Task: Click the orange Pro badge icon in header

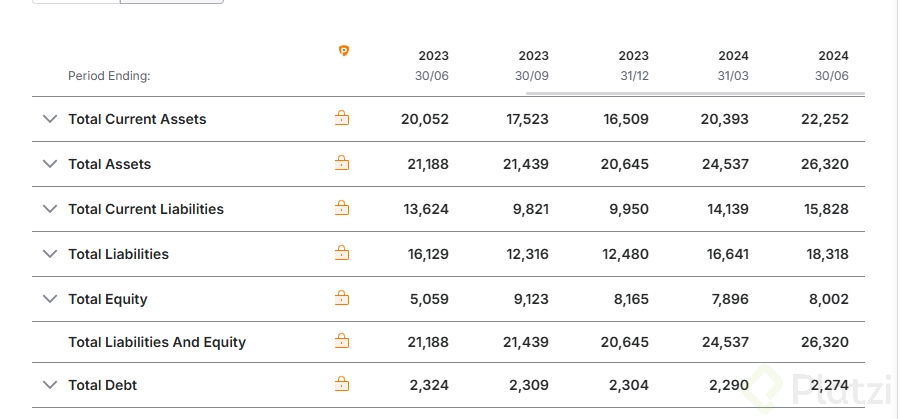Action: click(x=344, y=51)
